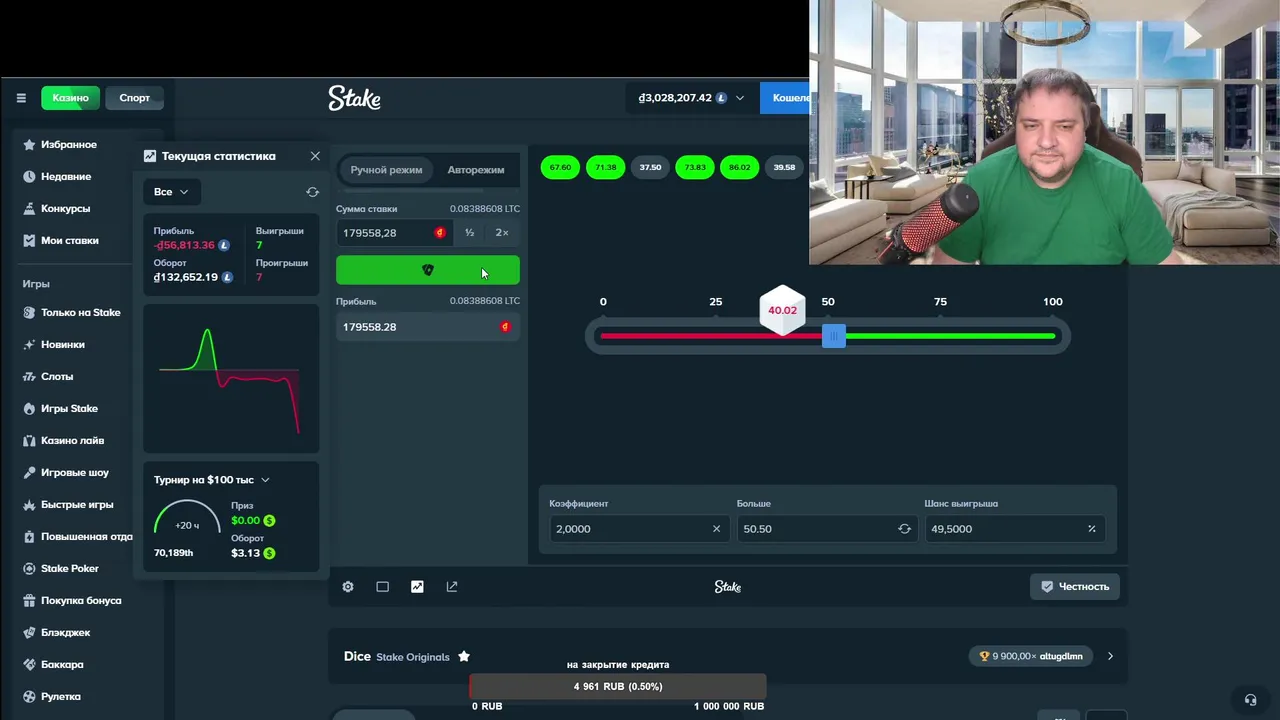Viewport: 1280px width, 720px height.
Task: Click the Игровые шоу icon
Action: tap(30, 473)
